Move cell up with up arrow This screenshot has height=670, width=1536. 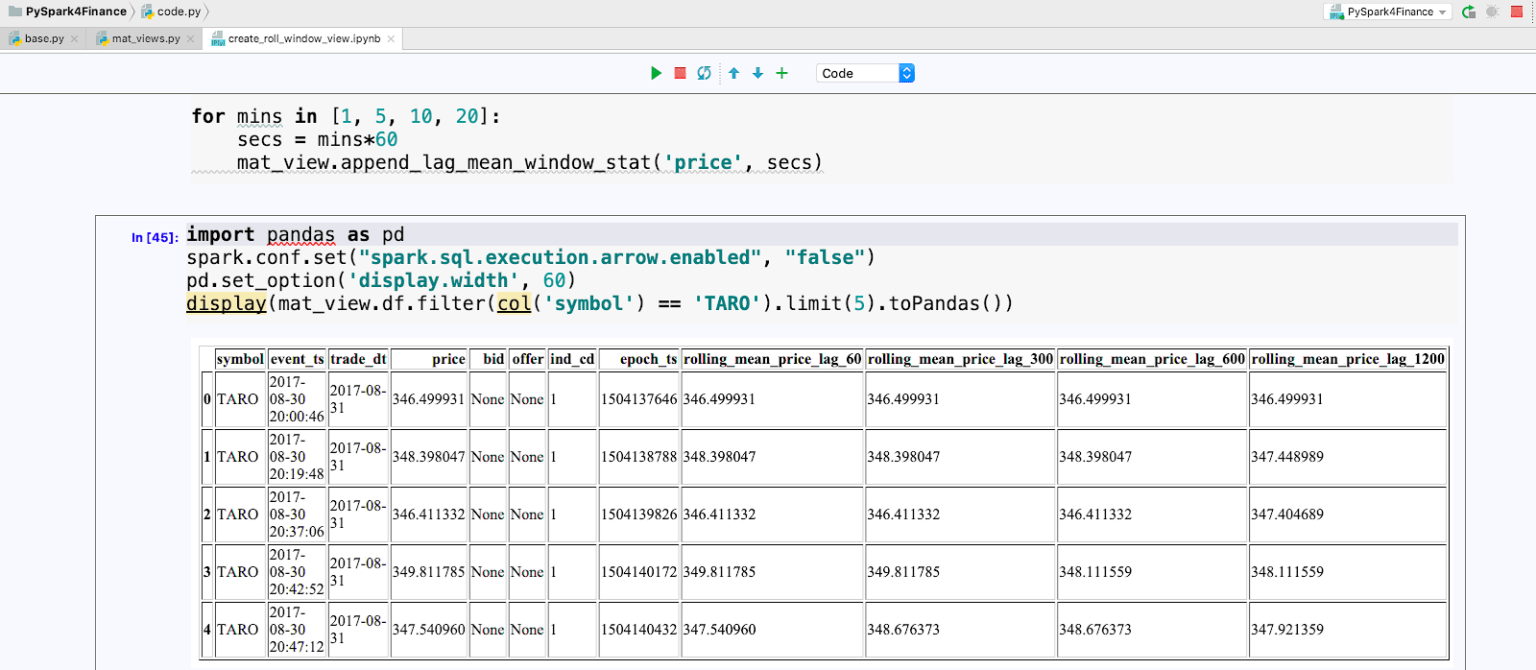point(734,73)
